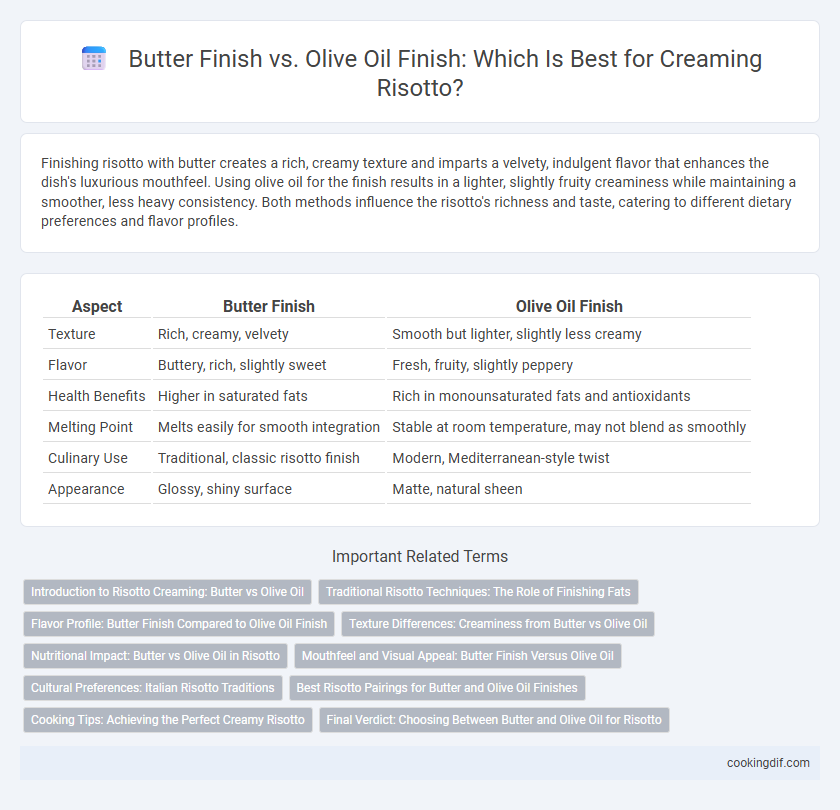Select 'Cultural Preferences: Italian Risotto Traditions' tag
This screenshot has width=840, height=810.
pyautogui.click(x=153, y=688)
